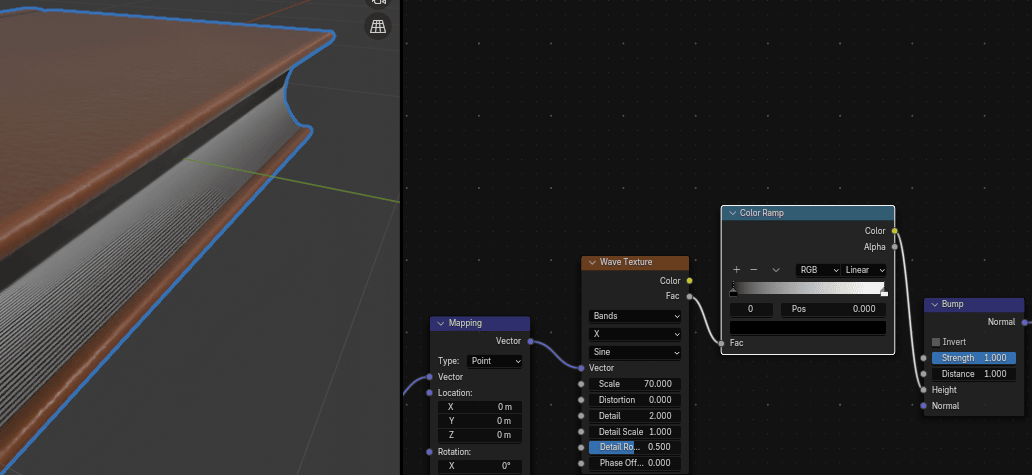
Task: Click the Bump node Height input socket
Action: point(922,390)
